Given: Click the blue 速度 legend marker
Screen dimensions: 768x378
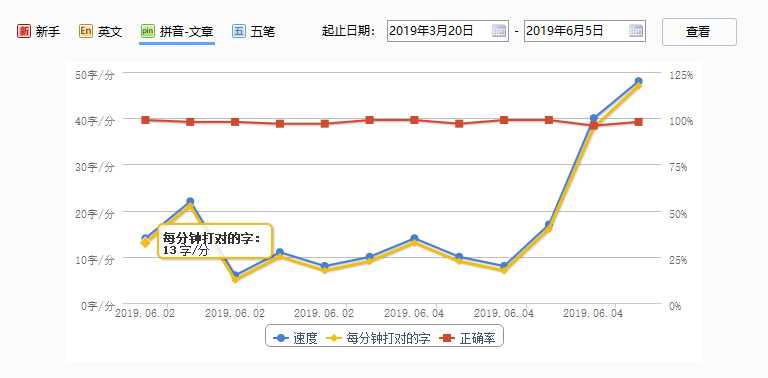Looking at the screenshot, I should (281, 338).
